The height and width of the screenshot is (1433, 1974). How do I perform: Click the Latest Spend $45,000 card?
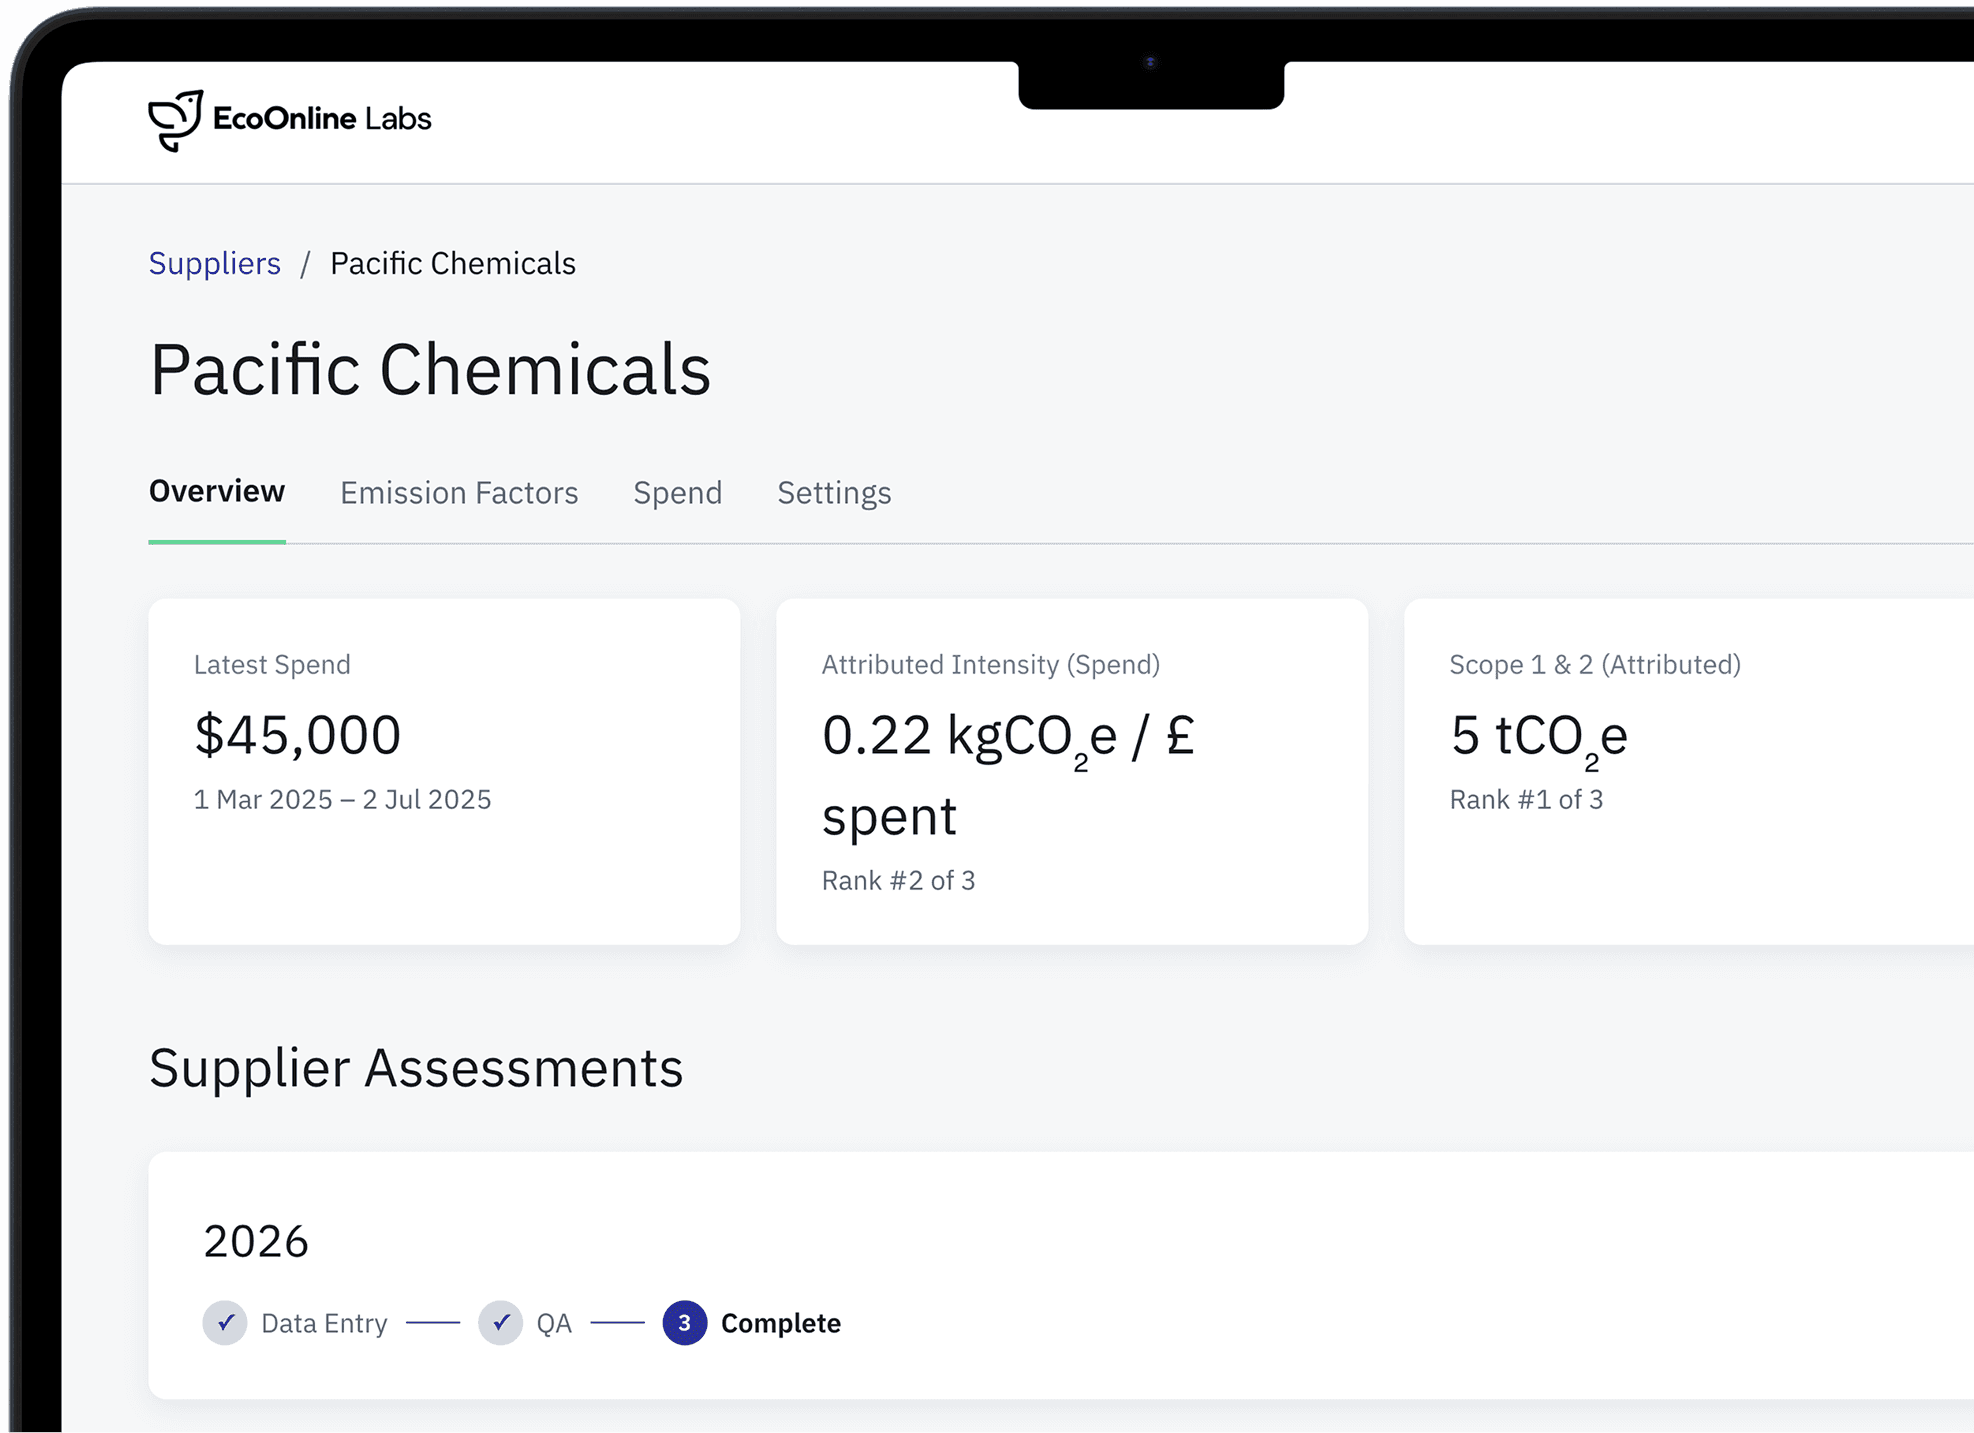444,771
